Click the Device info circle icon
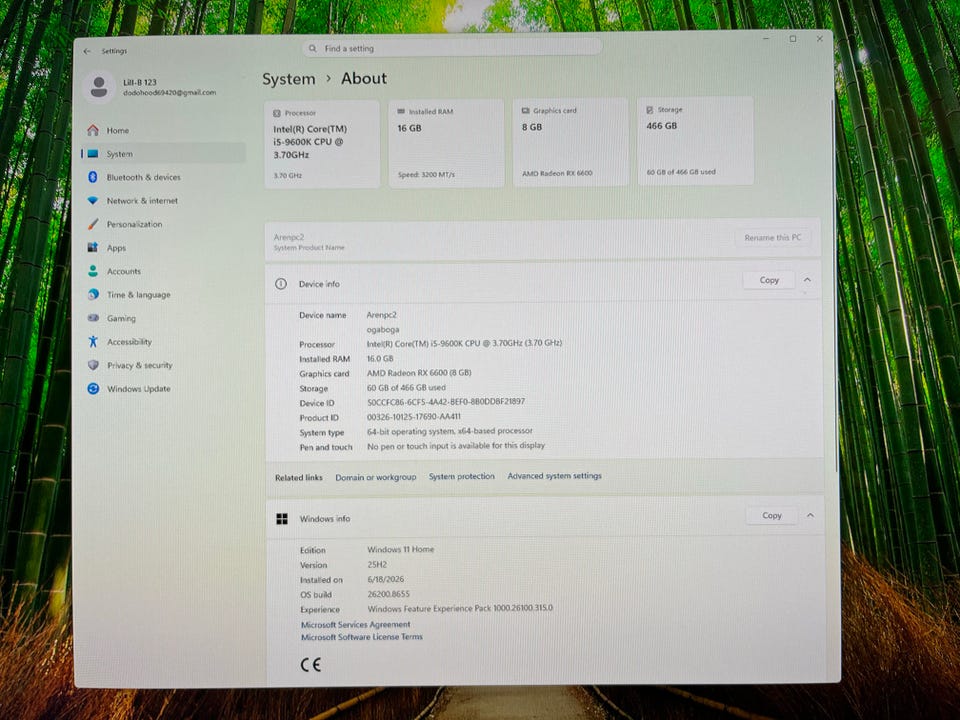960x720 pixels. click(x=280, y=283)
